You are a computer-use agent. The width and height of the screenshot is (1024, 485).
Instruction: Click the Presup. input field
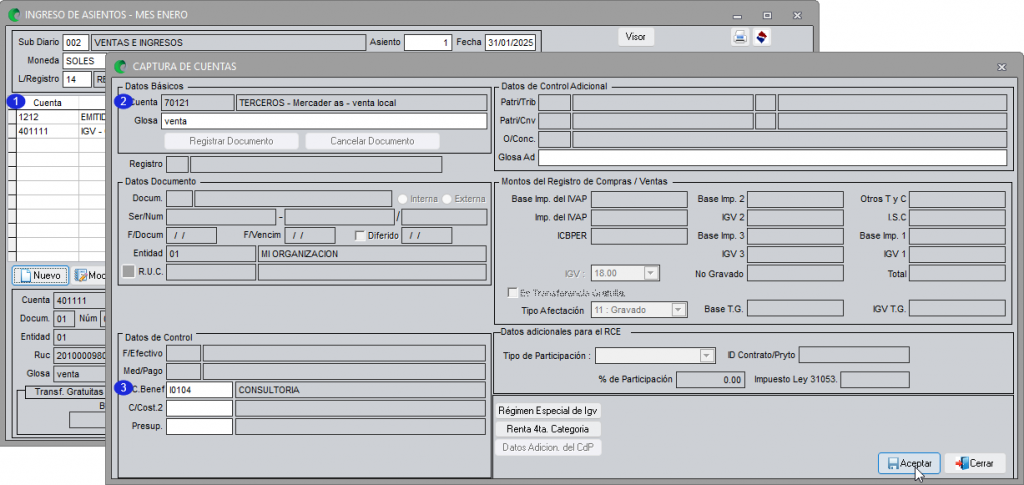tap(199, 426)
